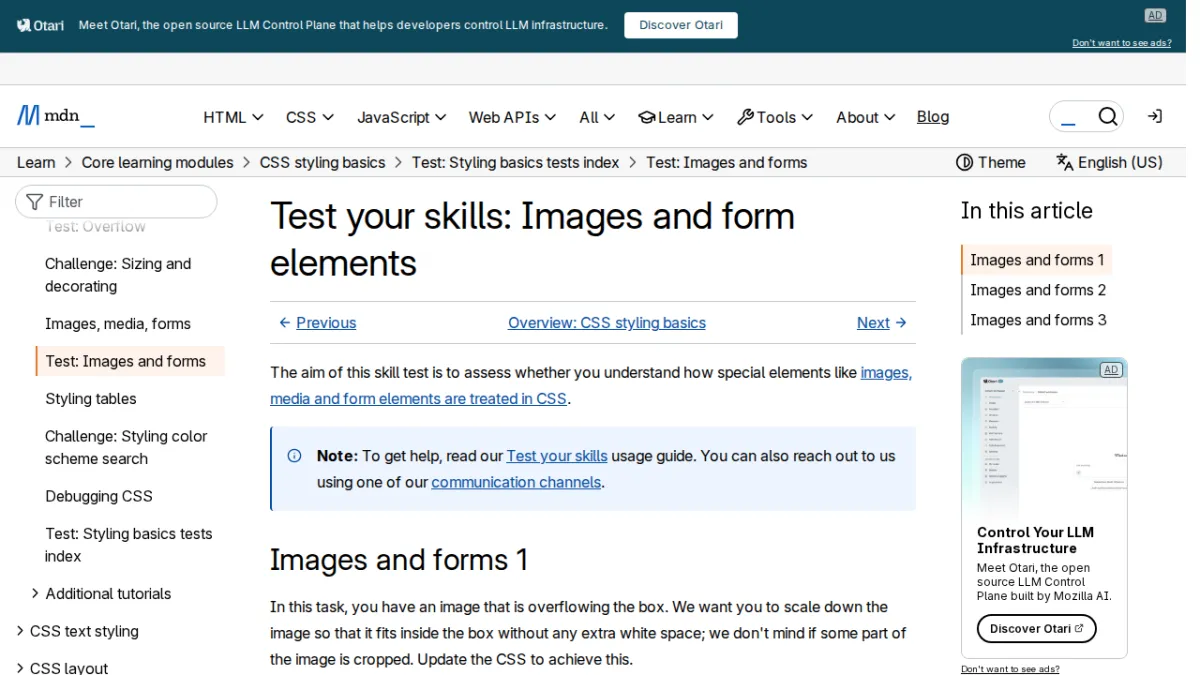Jump to Images and forms 2 section

1038,290
